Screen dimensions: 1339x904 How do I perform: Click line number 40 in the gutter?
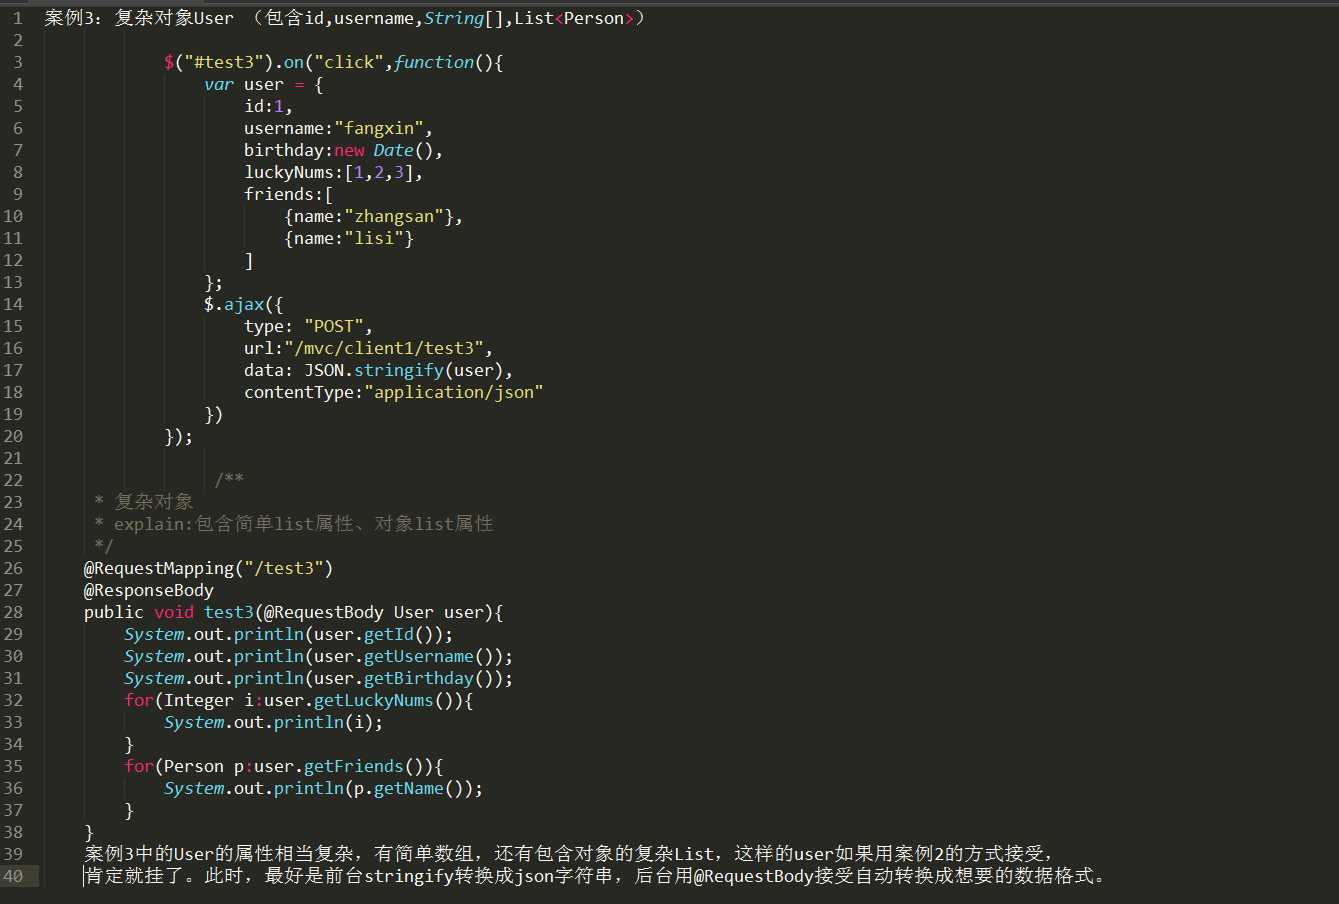[13, 876]
